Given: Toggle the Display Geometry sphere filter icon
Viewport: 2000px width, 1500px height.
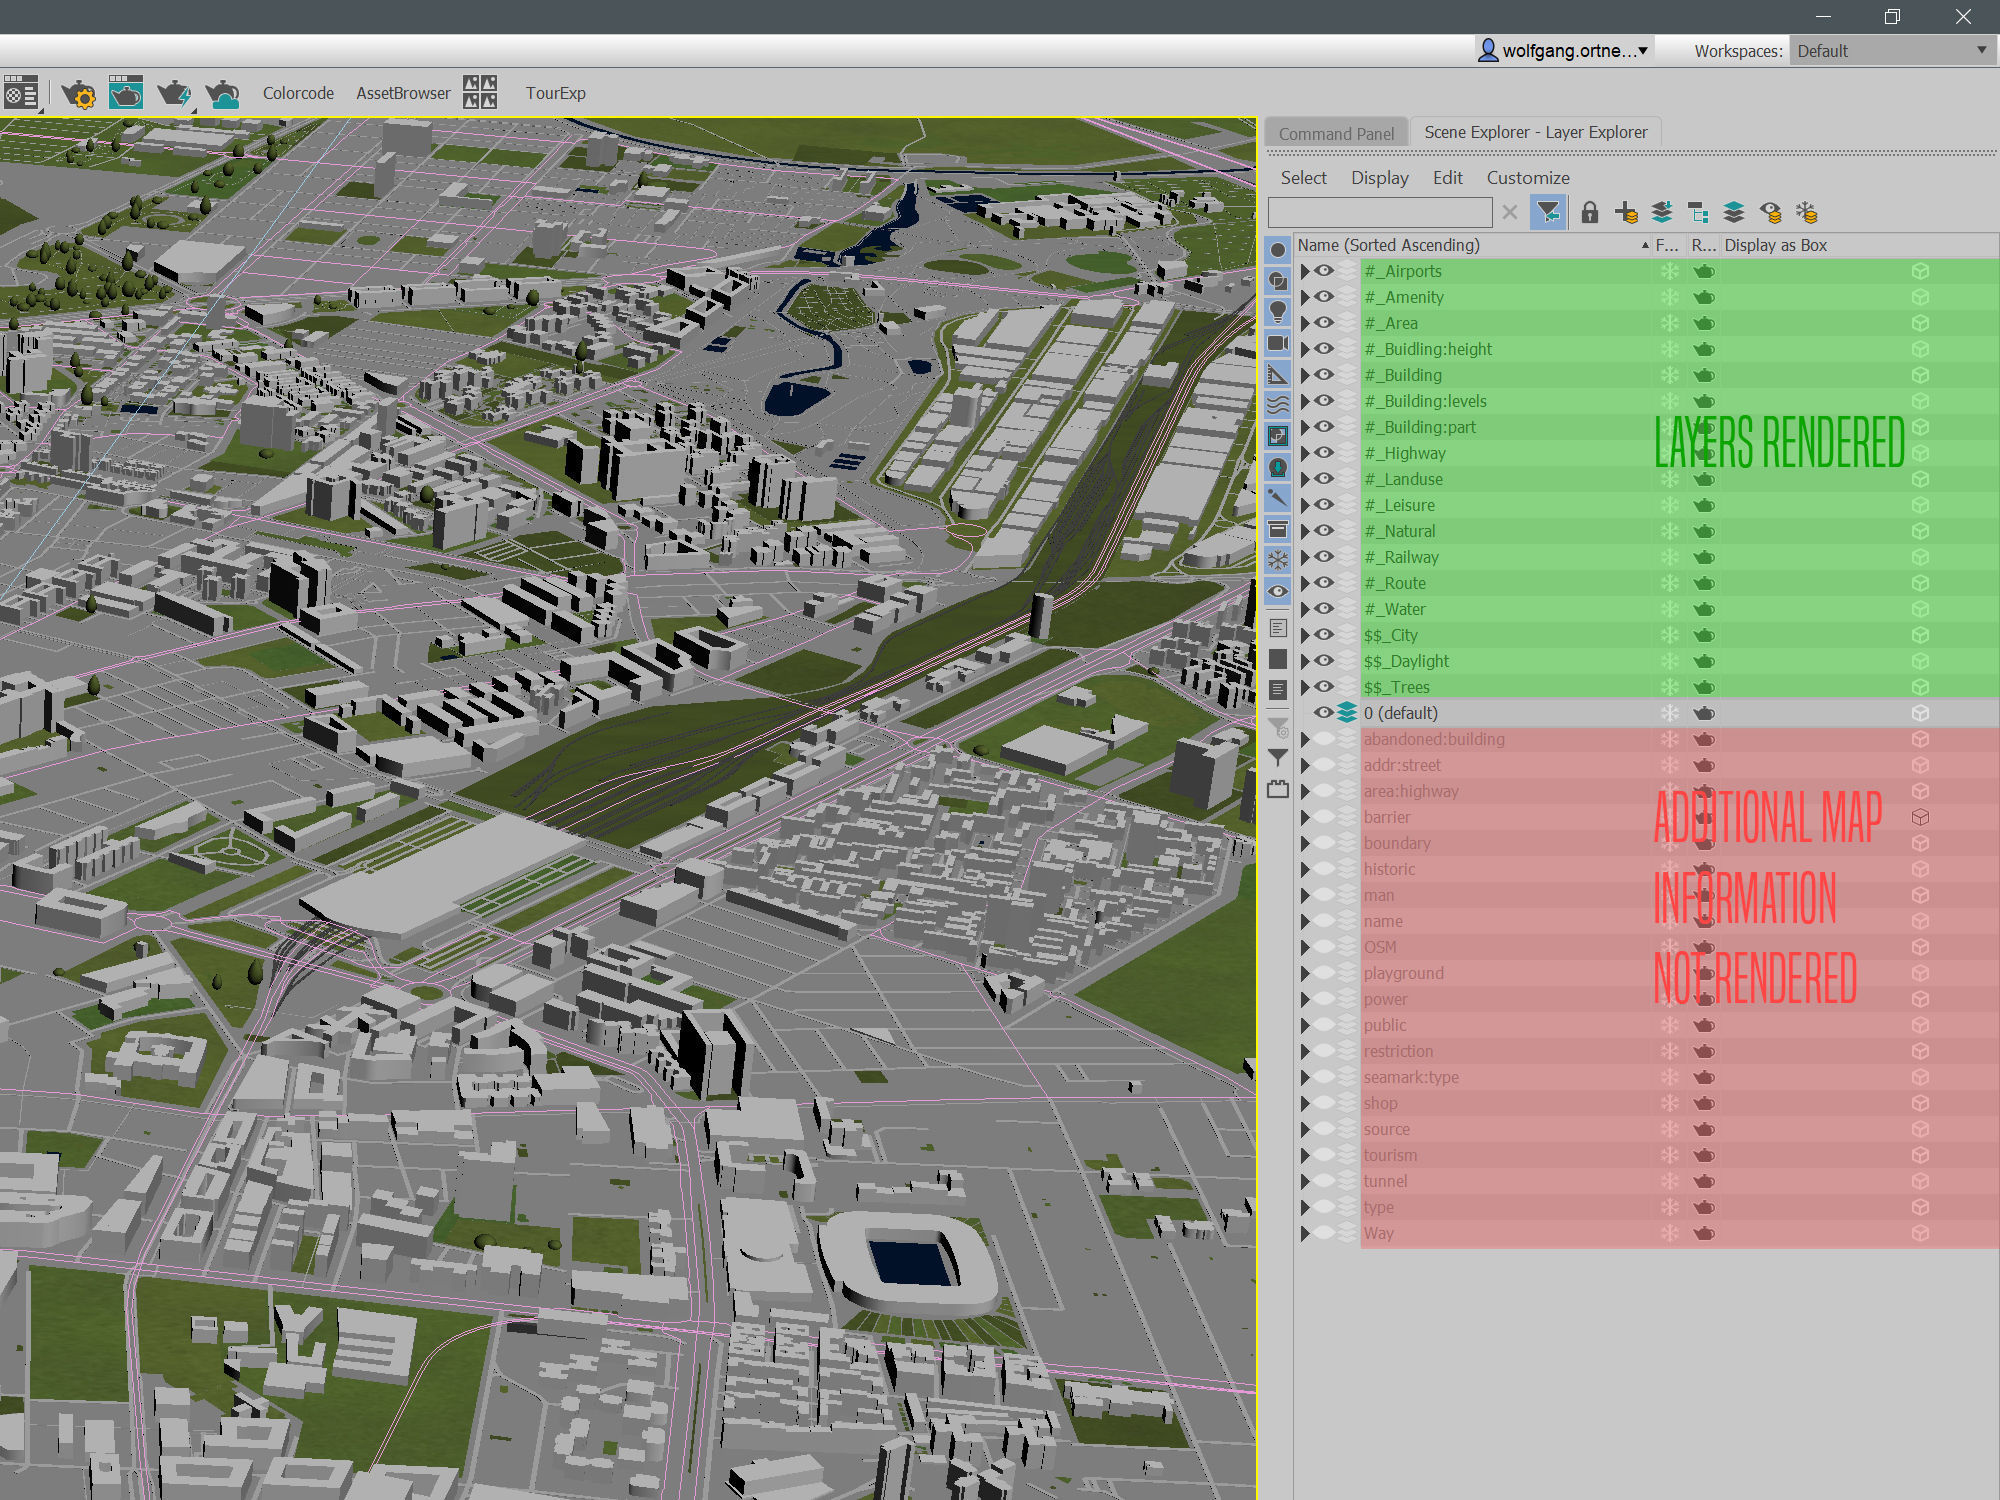Looking at the screenshot, I should (x=1278, y=250).
